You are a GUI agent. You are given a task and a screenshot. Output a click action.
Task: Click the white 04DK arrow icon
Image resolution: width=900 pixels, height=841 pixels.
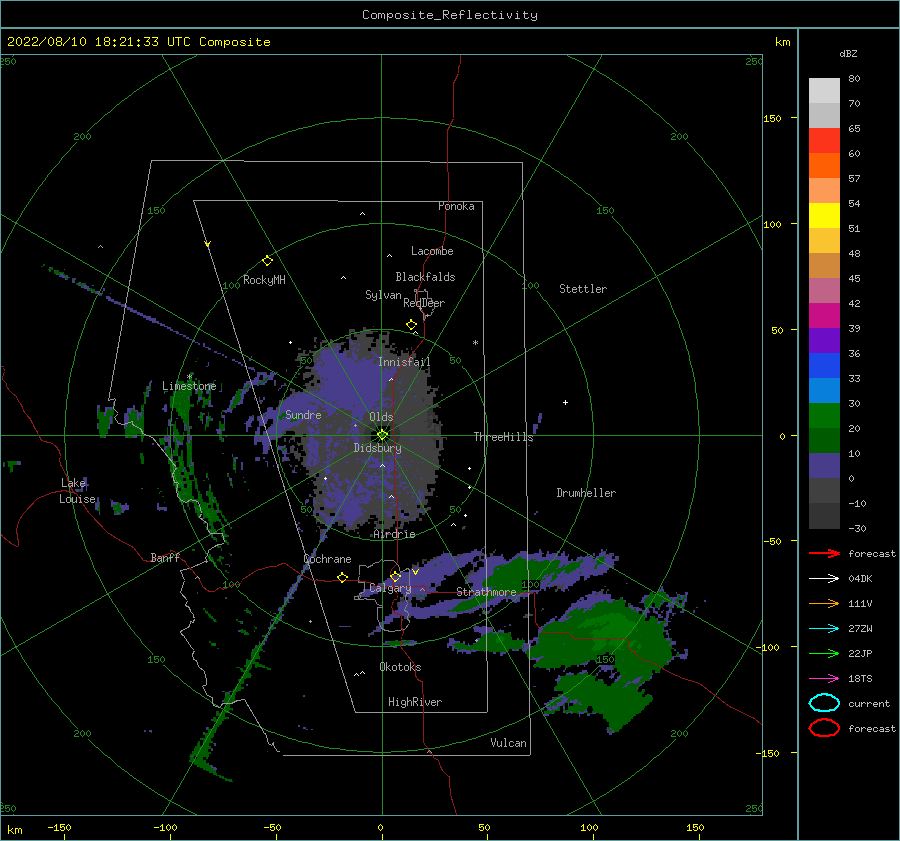(824, 578)
